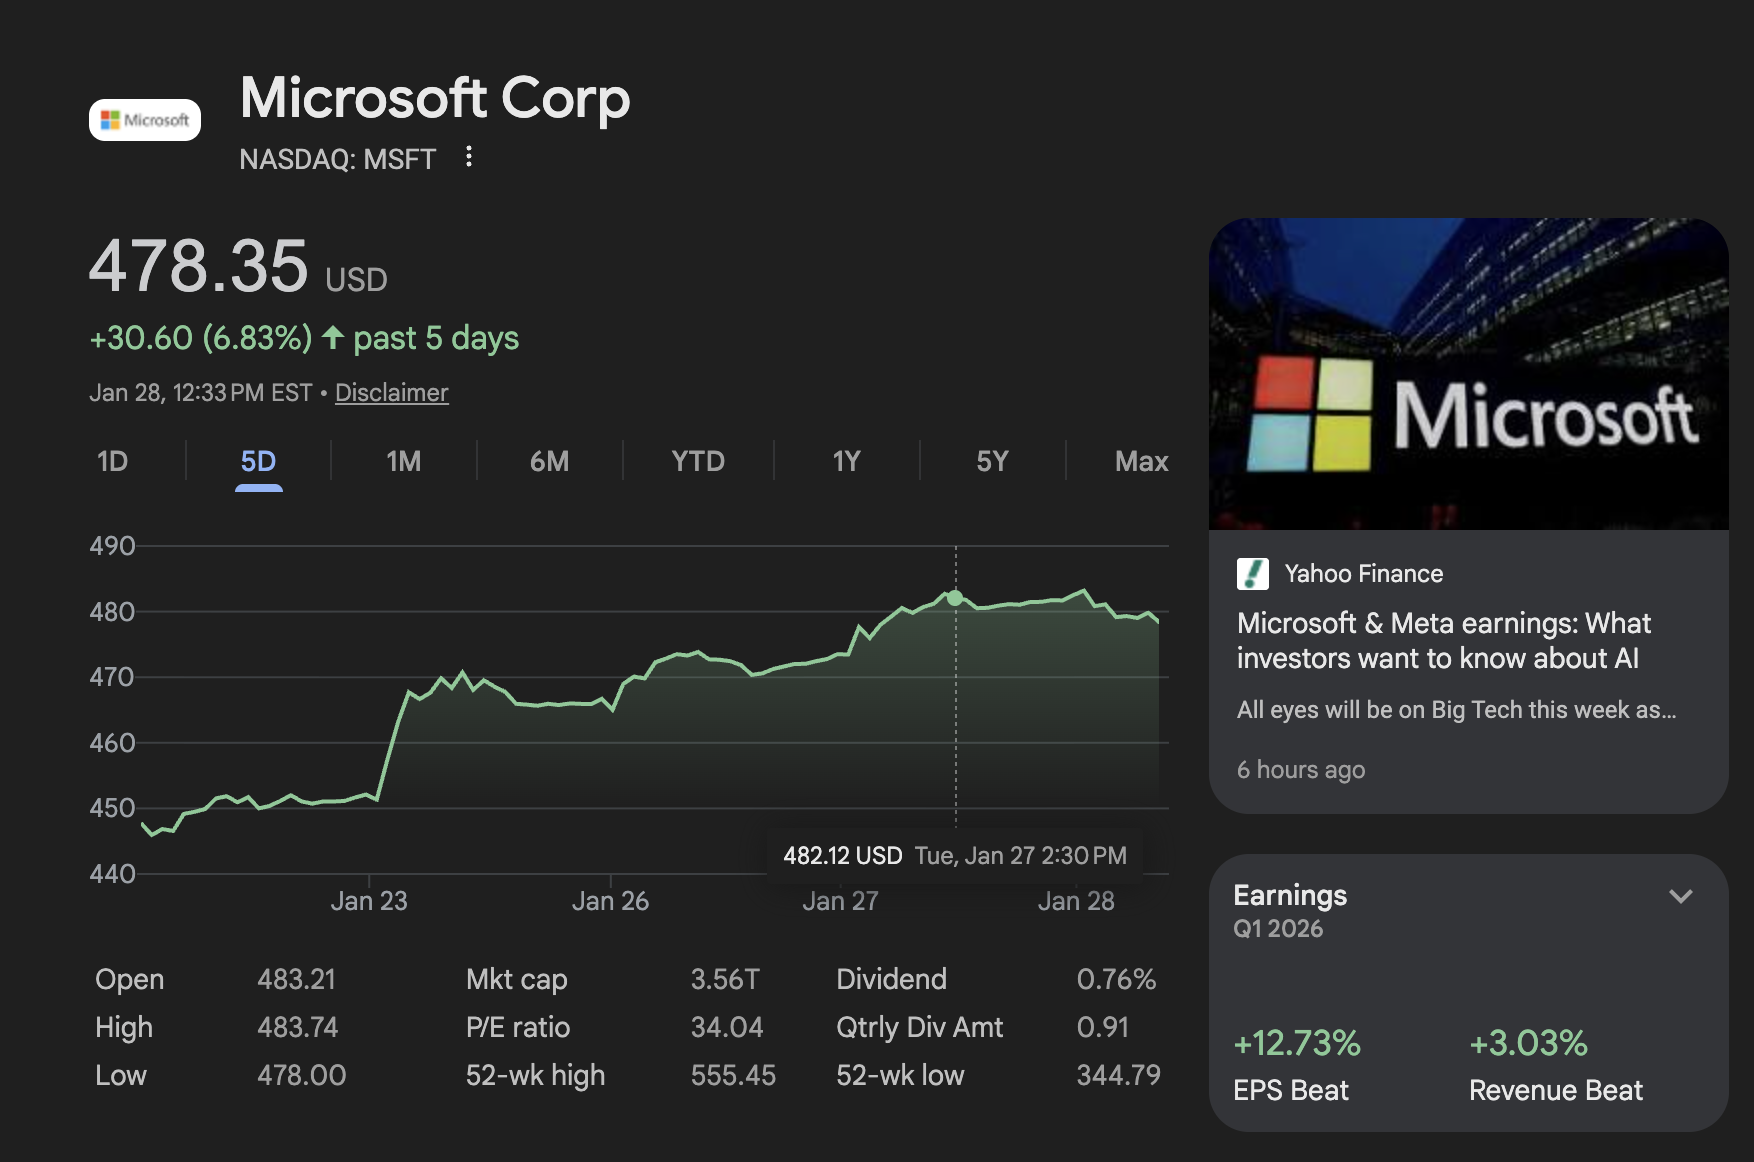Select the highlighted data point on the chart
Image resolution: width=1754 pixels, height=1162 pixels.
[x=954, y=599]
